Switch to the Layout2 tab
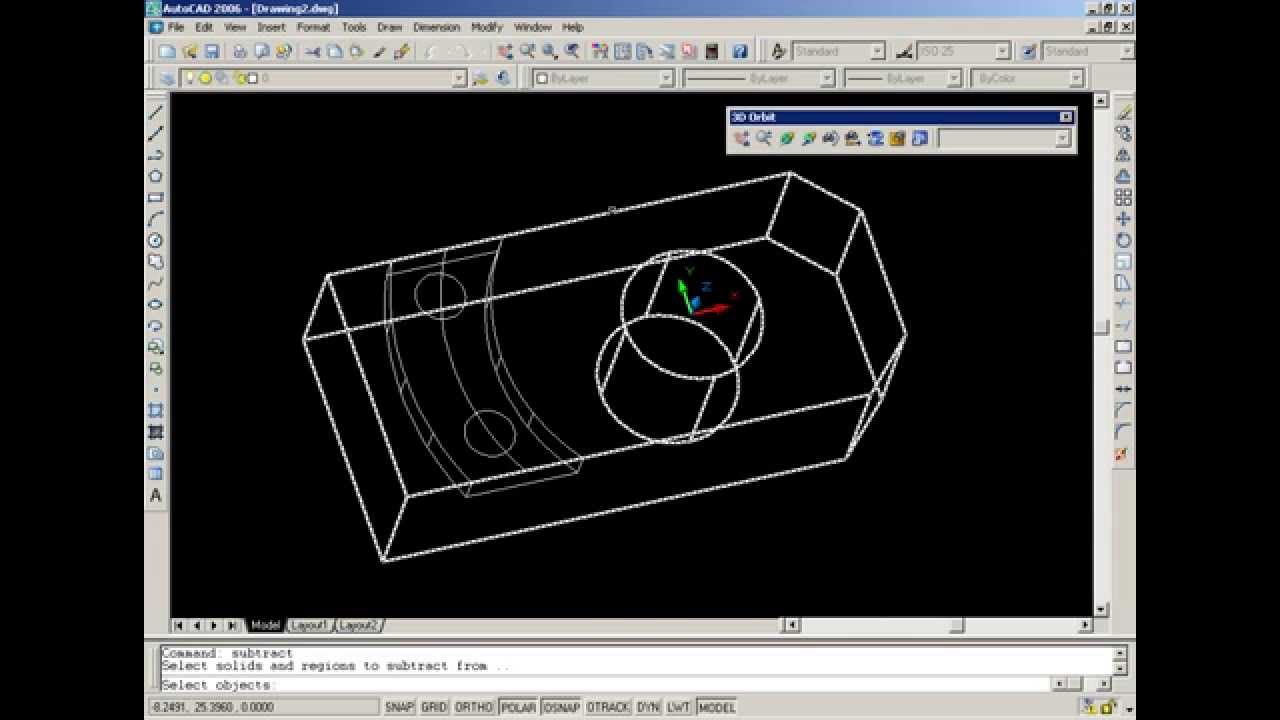This screenshot has width=1280, height=720. [358, 625]
